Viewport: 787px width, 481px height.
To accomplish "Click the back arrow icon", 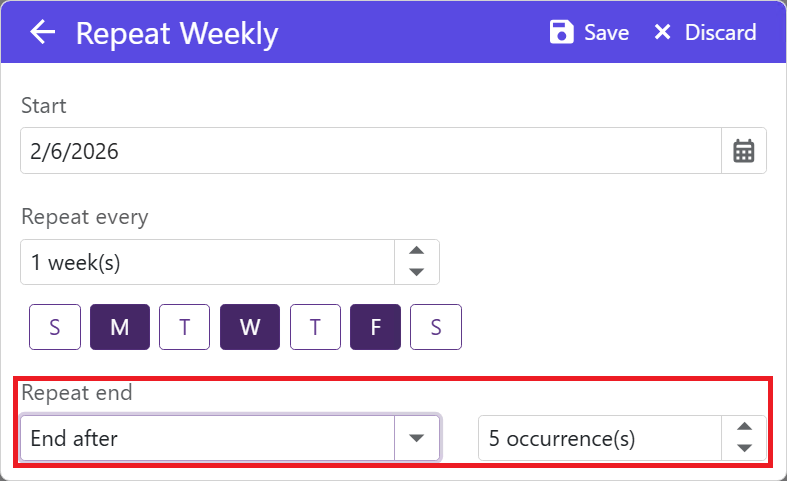I will click(42, 33).
